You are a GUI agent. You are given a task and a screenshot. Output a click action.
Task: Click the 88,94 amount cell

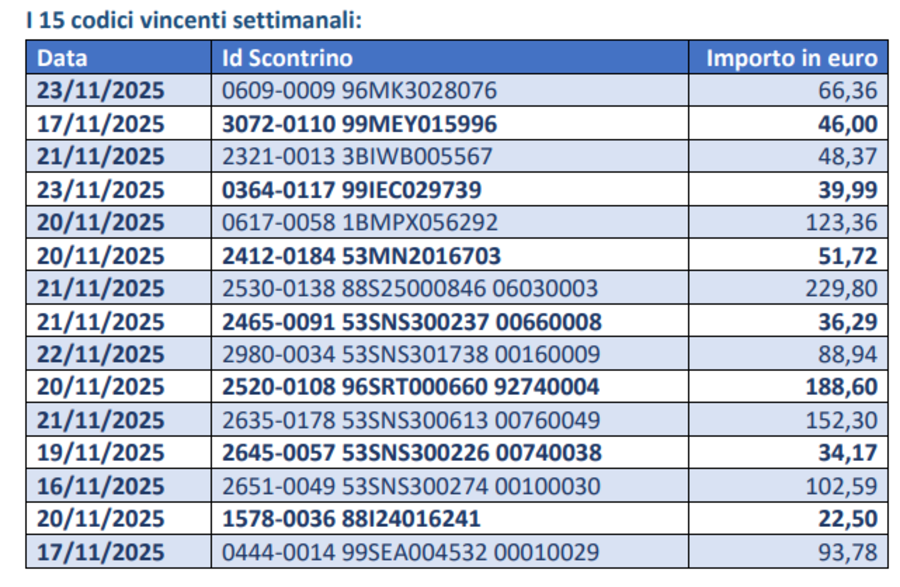click(853, 355)
